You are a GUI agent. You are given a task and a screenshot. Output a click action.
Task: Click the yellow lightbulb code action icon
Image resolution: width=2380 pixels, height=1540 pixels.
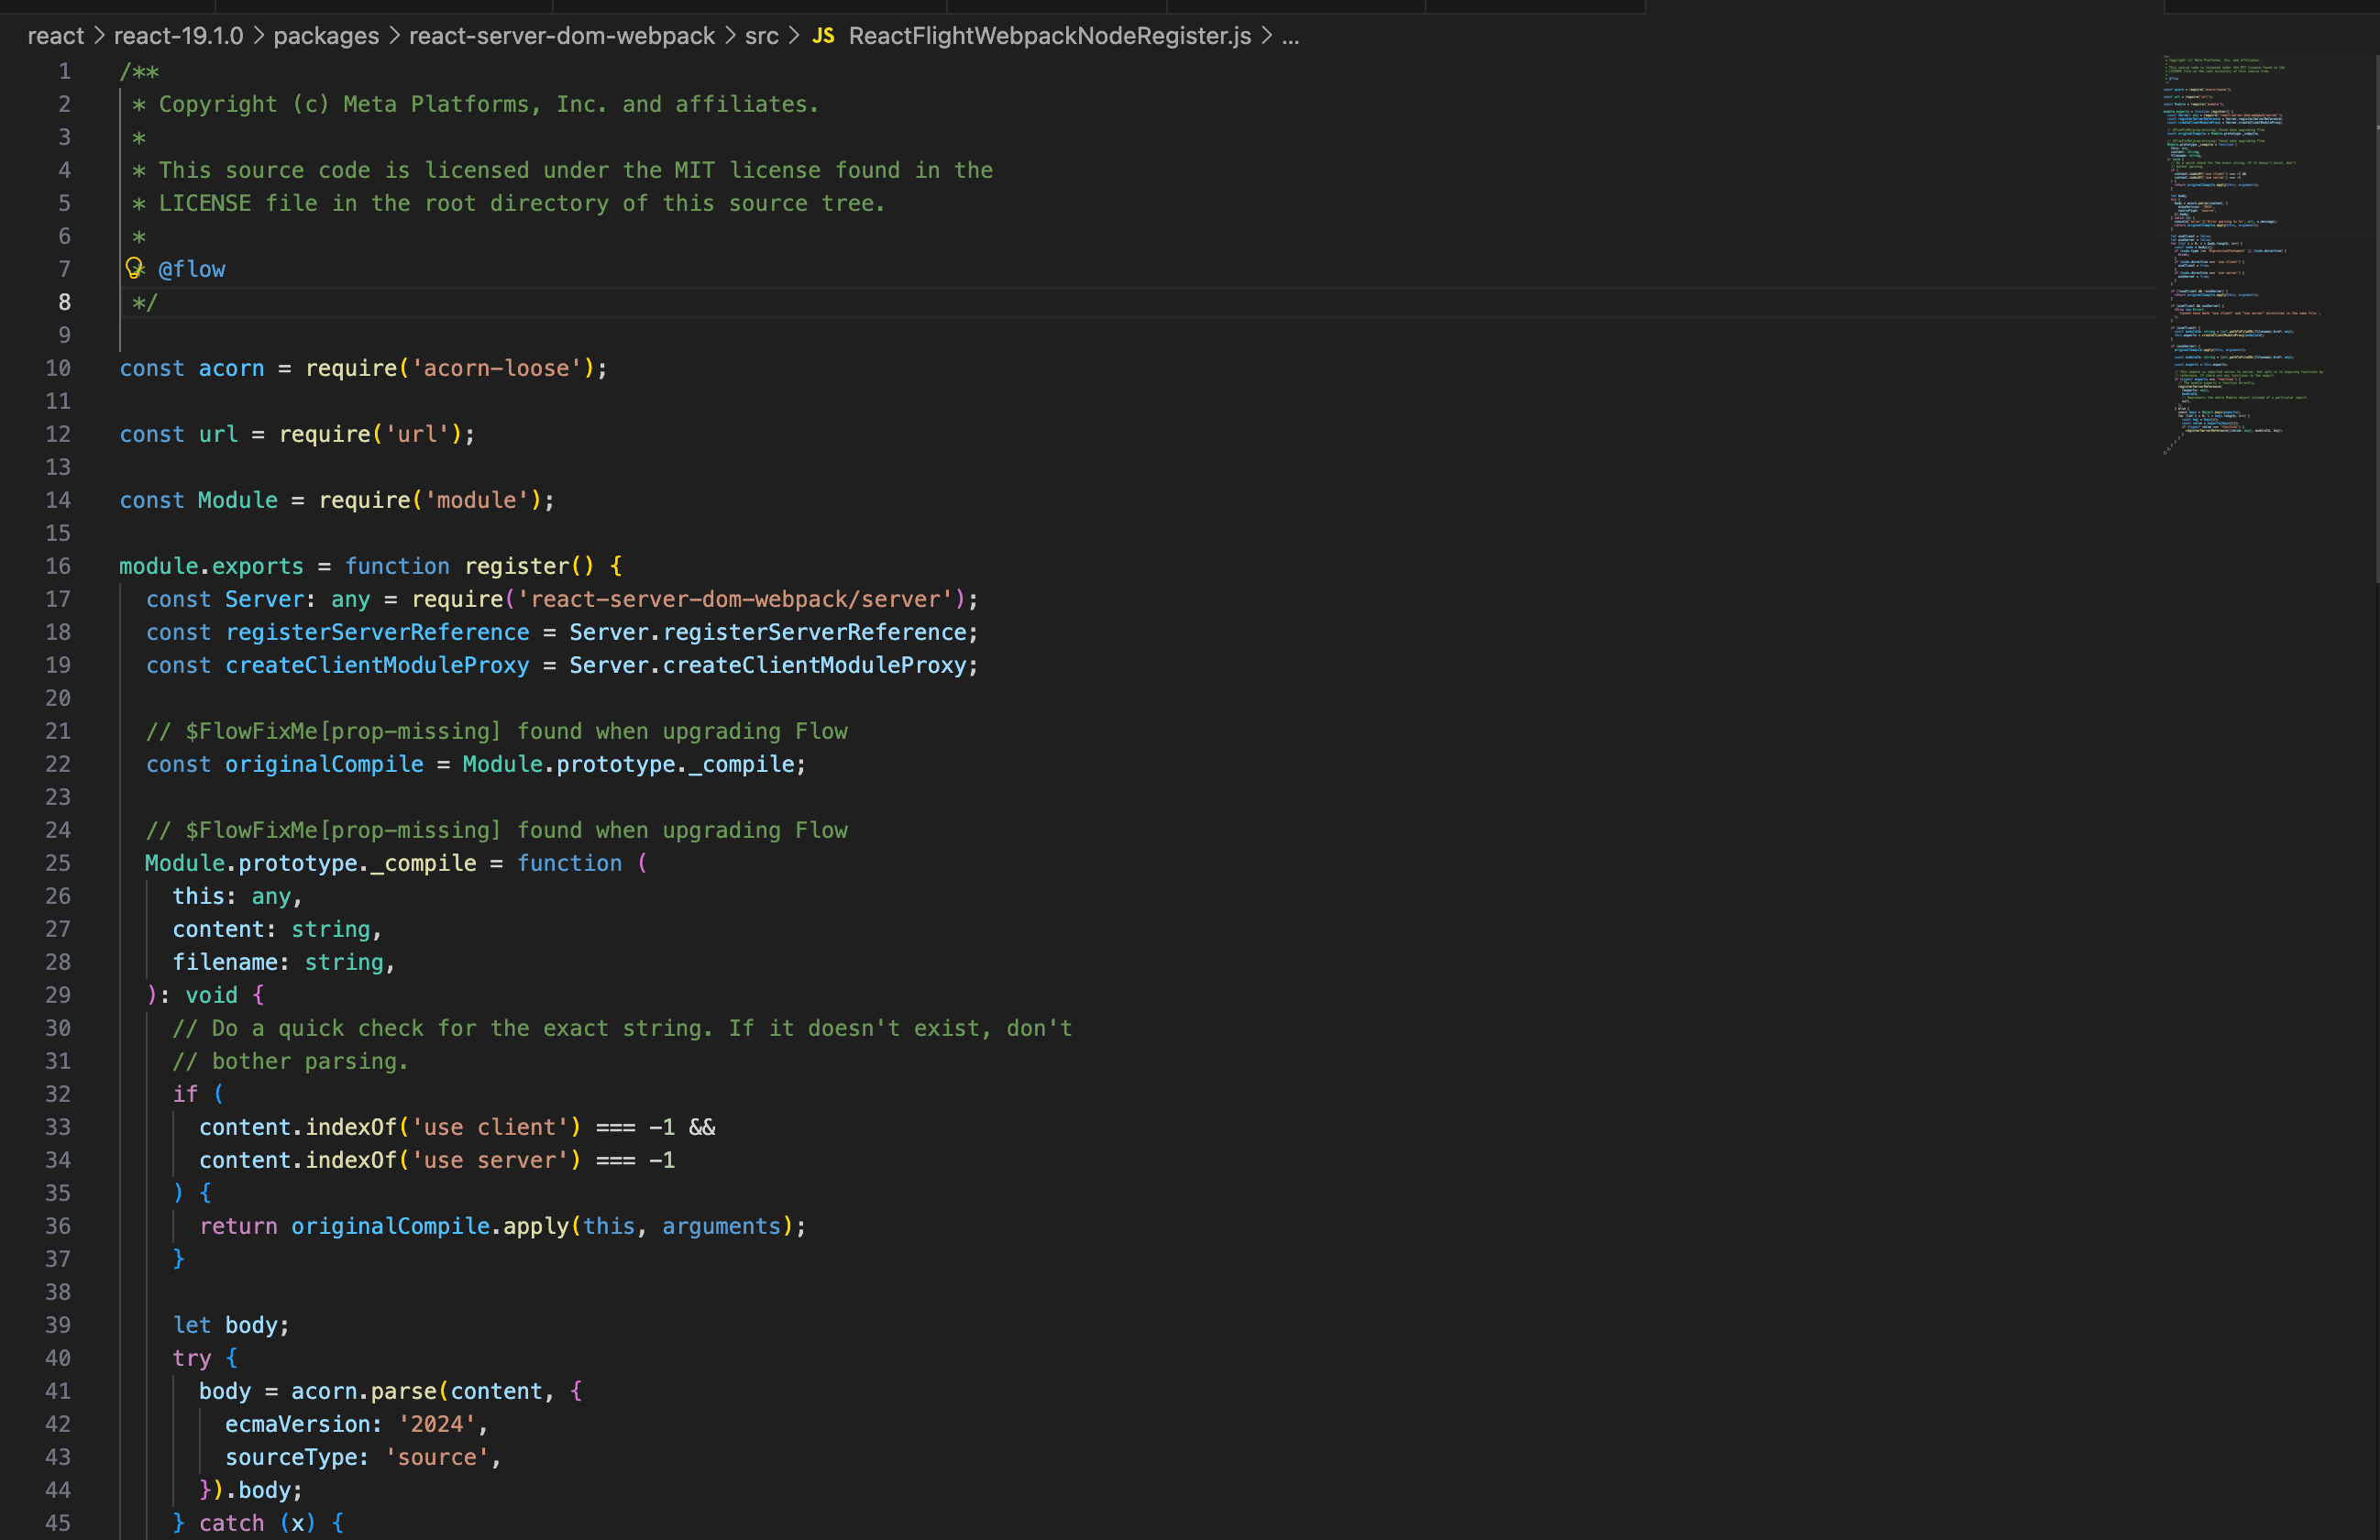tap(134, 268)
